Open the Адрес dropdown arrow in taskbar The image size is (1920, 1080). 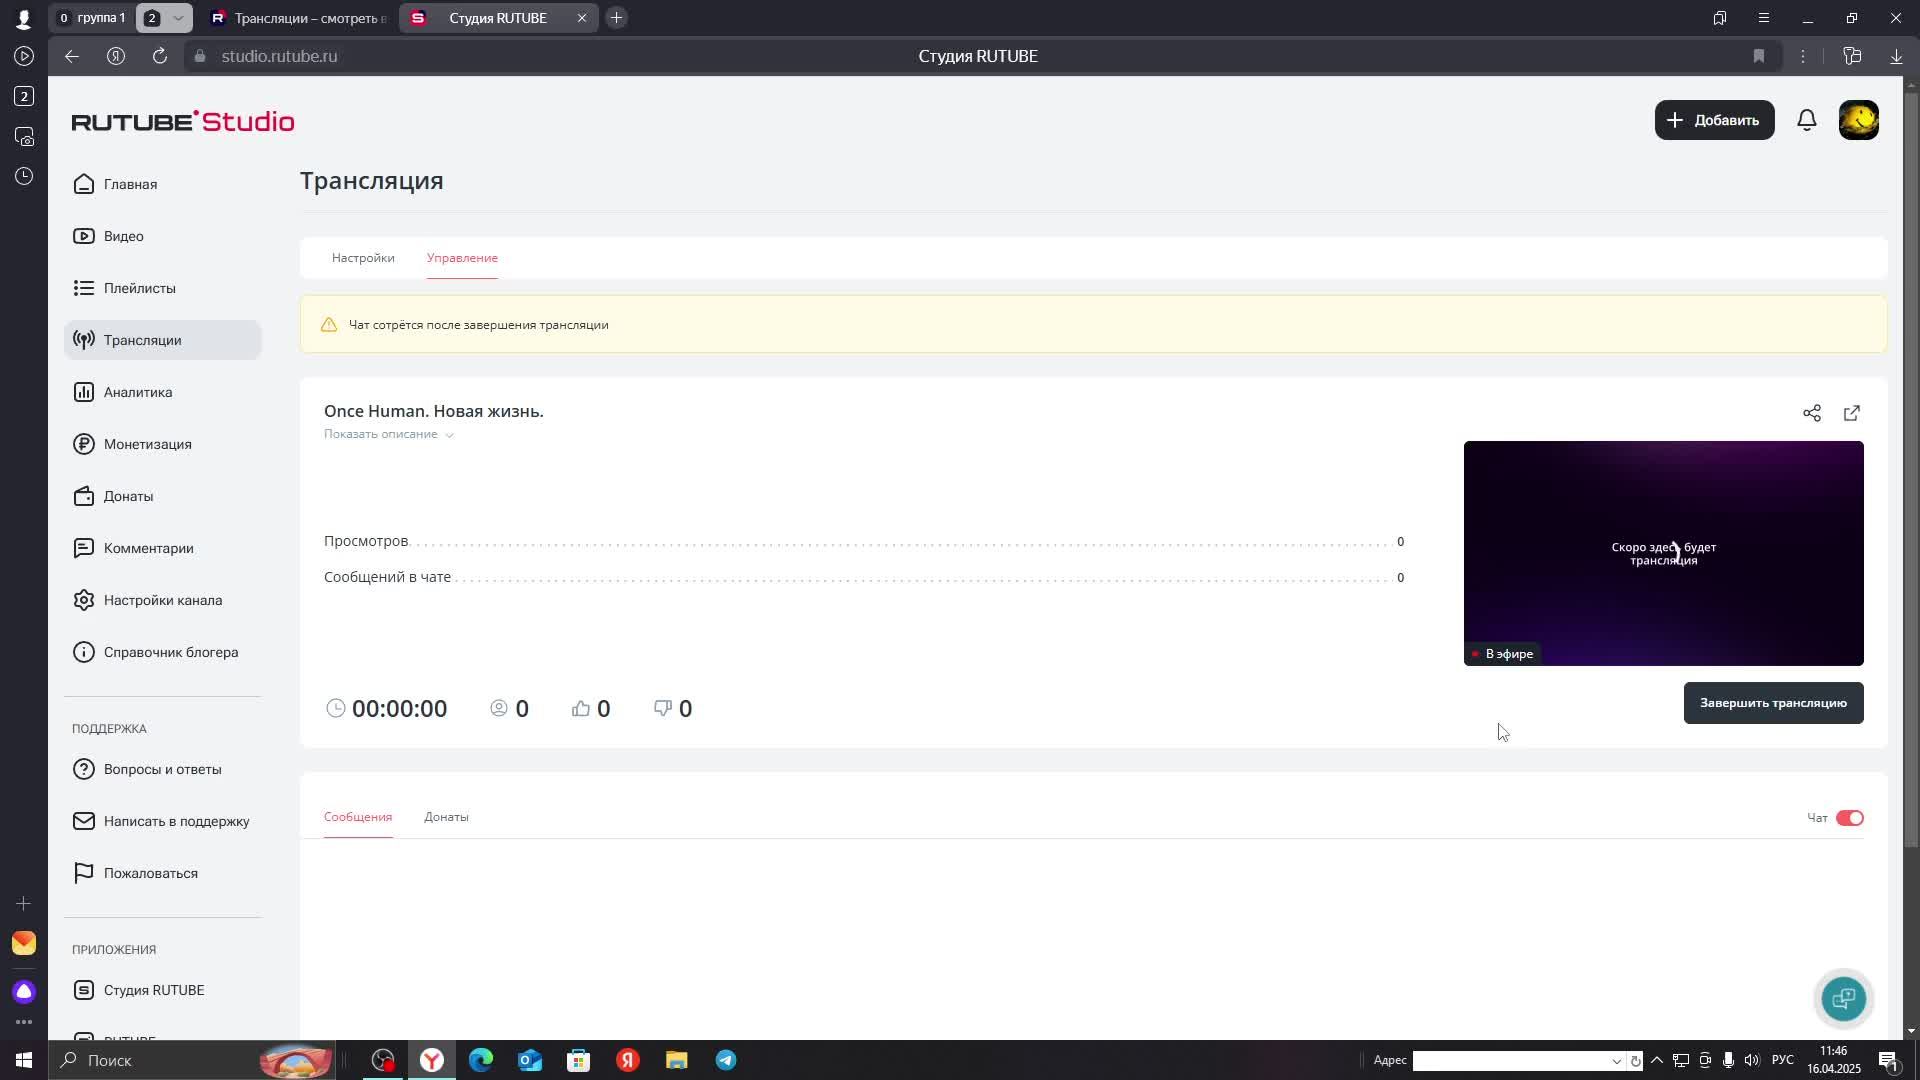pyautogui.click(x=1616, y=1061)
